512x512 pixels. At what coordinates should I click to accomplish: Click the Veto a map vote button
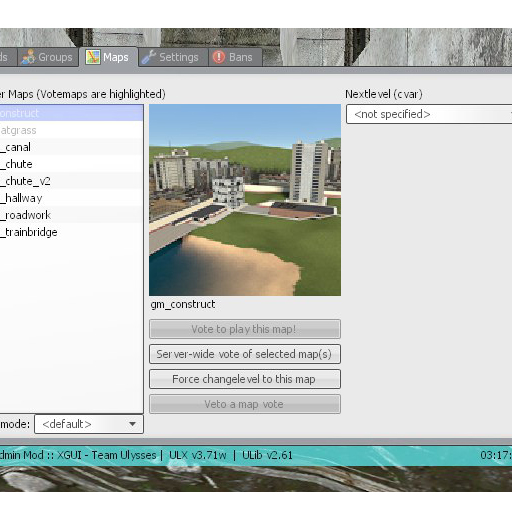click(x=245, y=404)
